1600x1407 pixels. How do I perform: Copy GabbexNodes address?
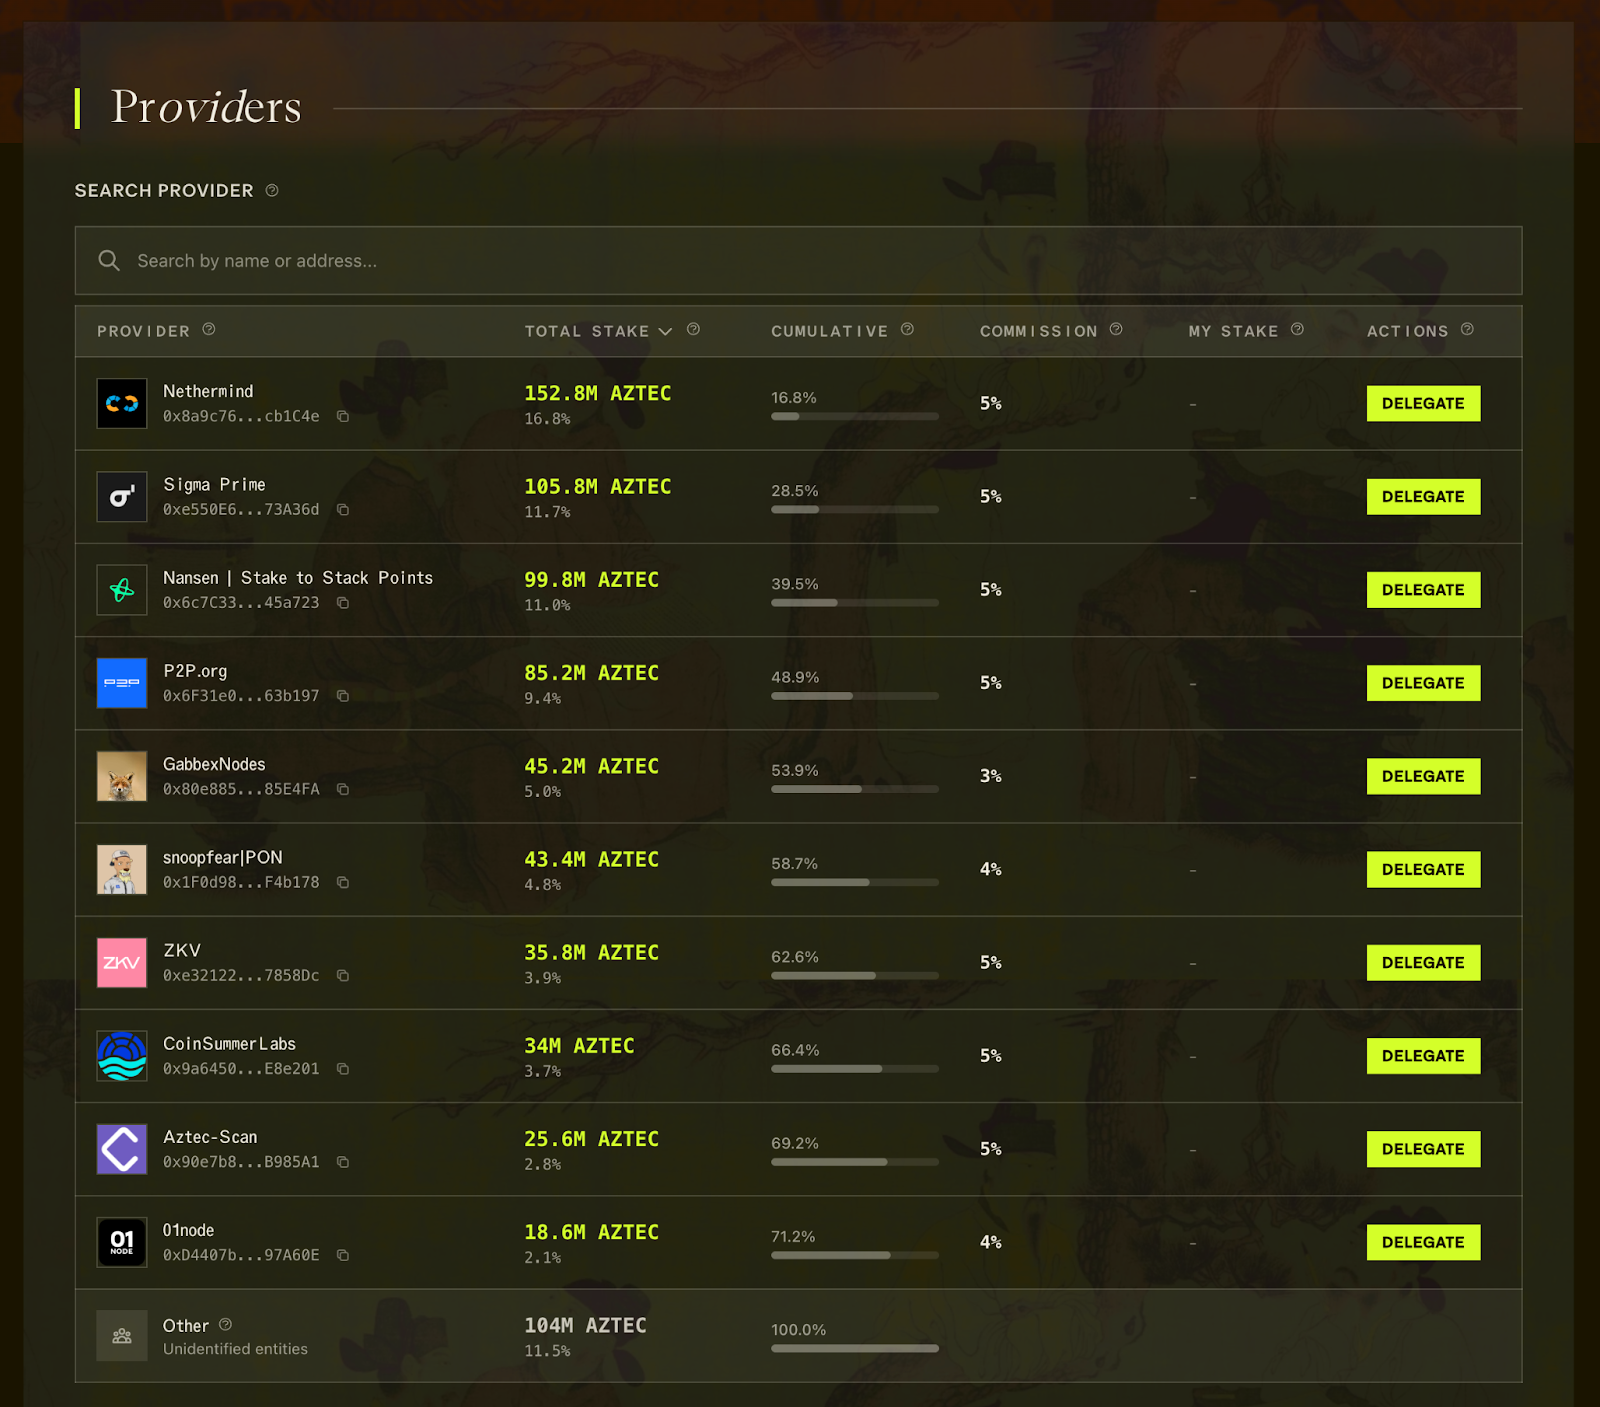click(x=343, y=789)
